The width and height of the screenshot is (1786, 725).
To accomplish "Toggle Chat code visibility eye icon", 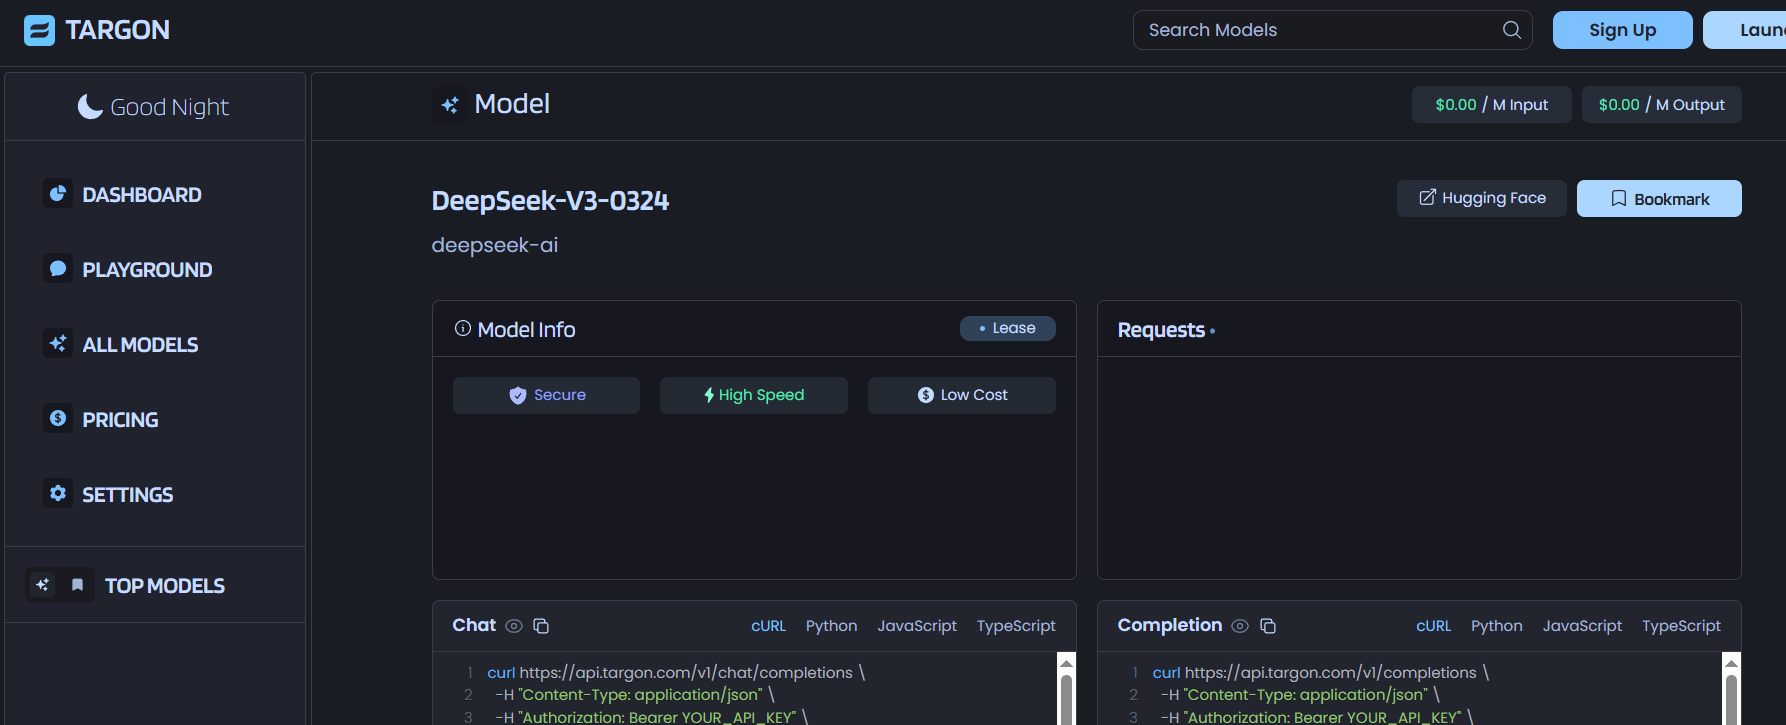I will coord(514,626).
